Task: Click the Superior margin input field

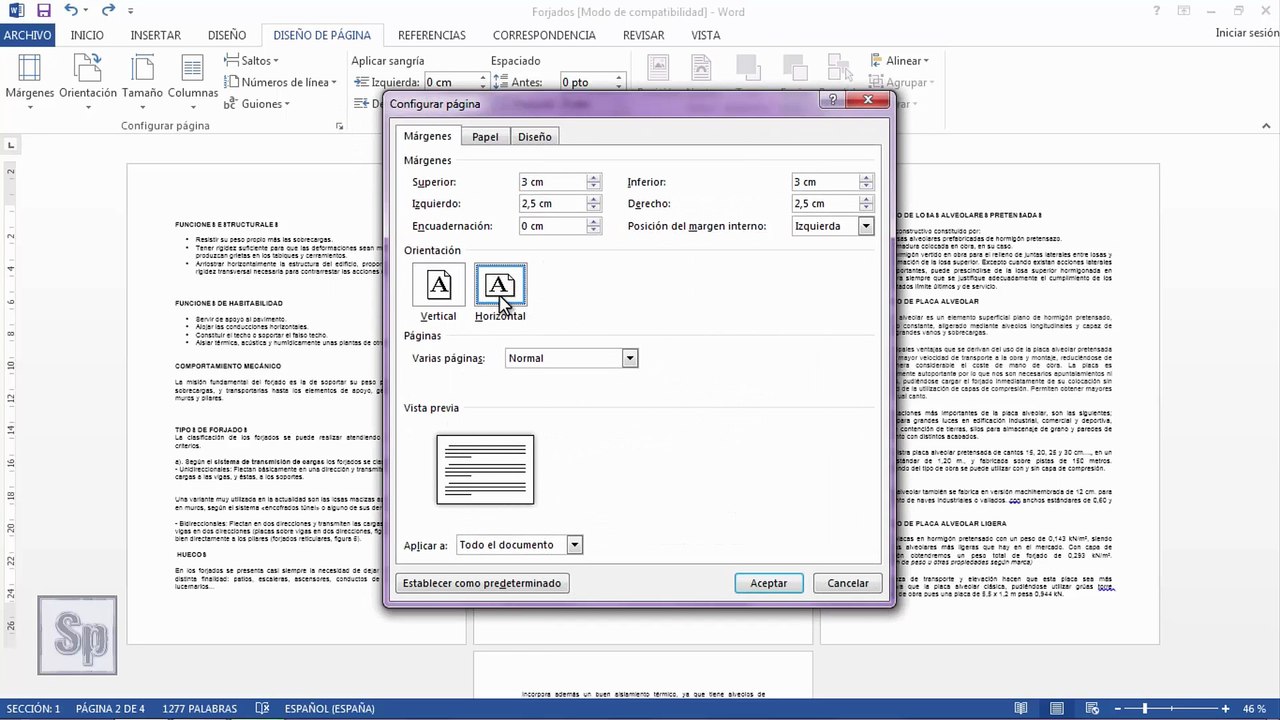Action: (553, 182)
